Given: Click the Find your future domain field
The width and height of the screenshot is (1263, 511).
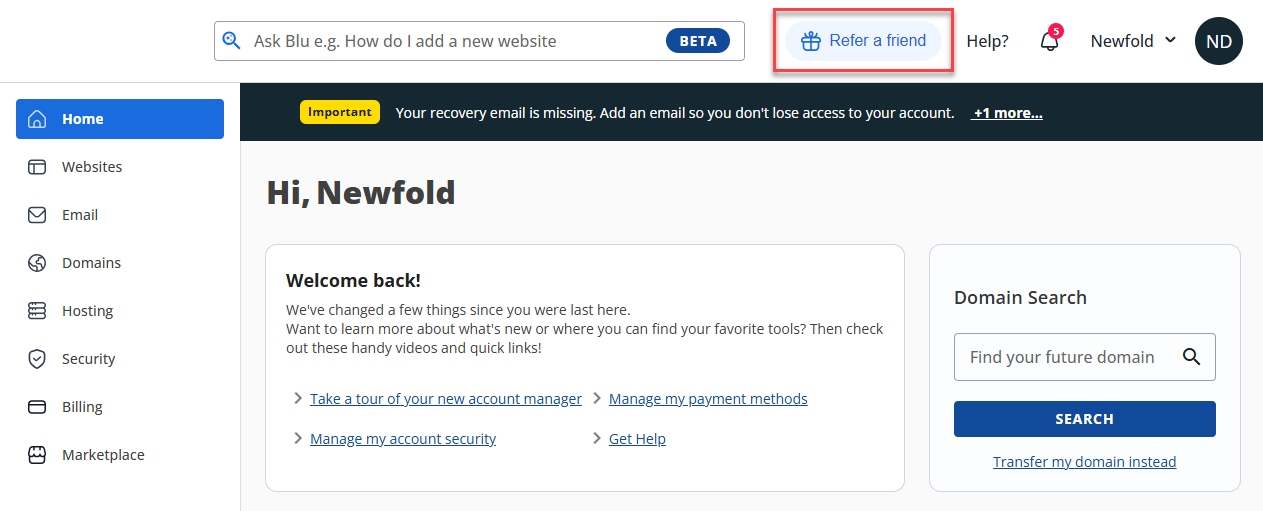Looking at the screenshot, I should [1062, 357].
